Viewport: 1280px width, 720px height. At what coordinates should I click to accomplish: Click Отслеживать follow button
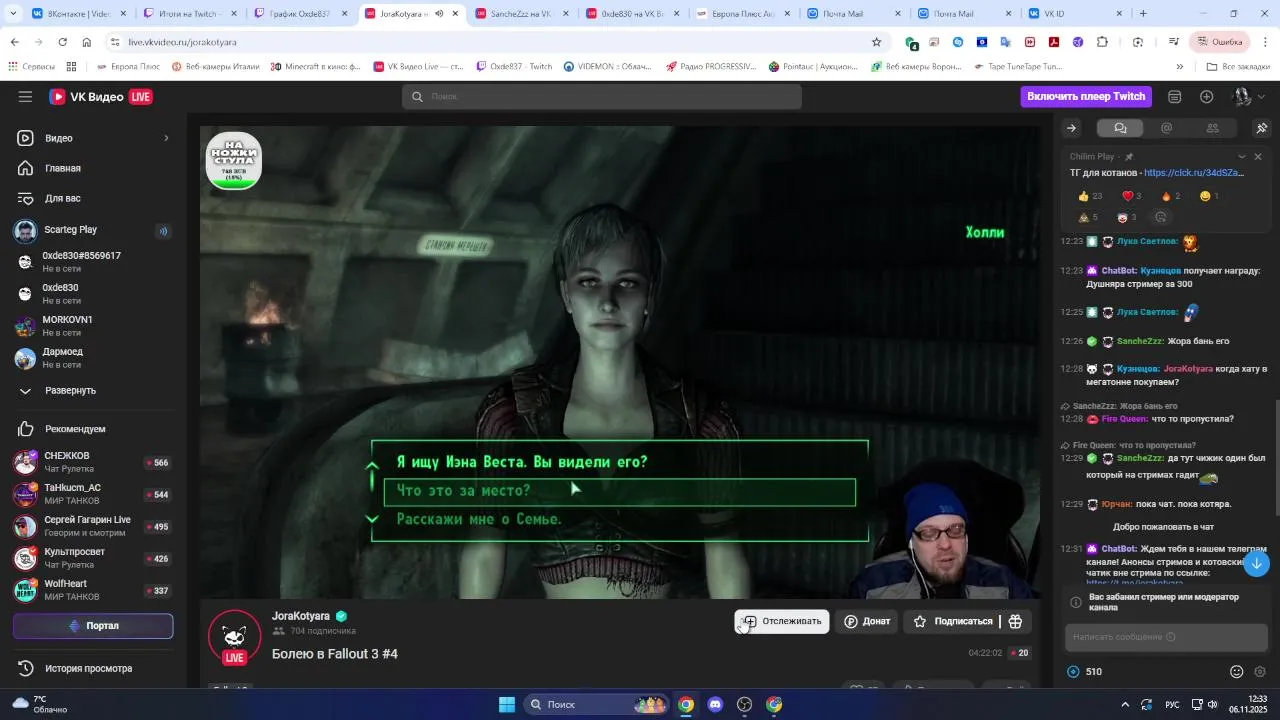click(782, 621)
